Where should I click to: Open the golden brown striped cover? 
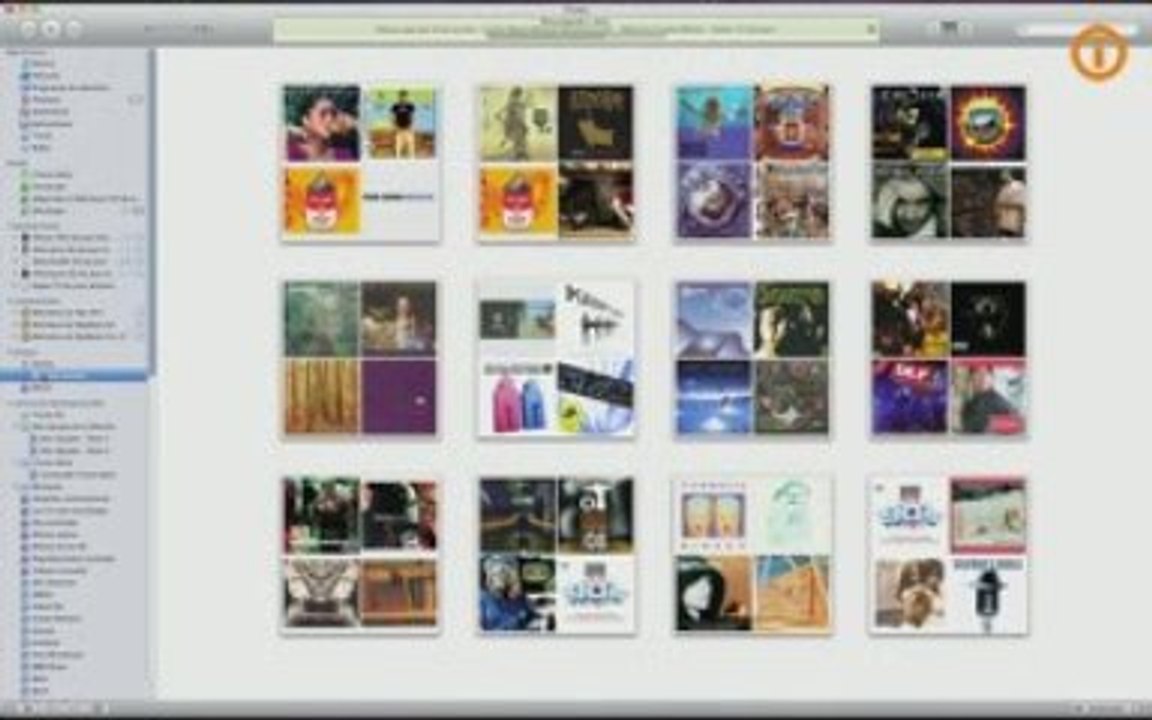click(x=322, y=396)
